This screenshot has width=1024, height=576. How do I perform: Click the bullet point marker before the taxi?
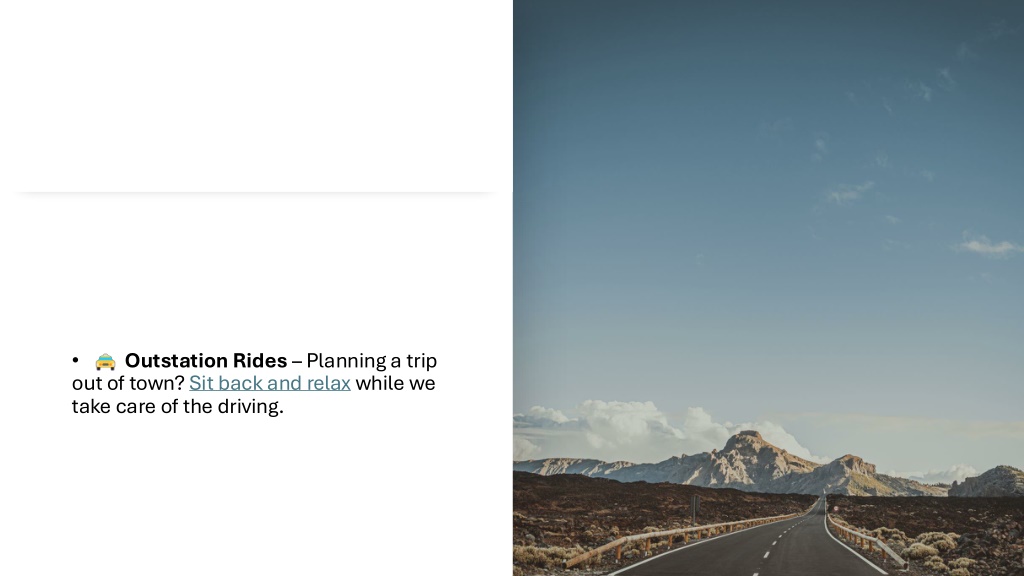pyautogui.click(x=76, y=360)
